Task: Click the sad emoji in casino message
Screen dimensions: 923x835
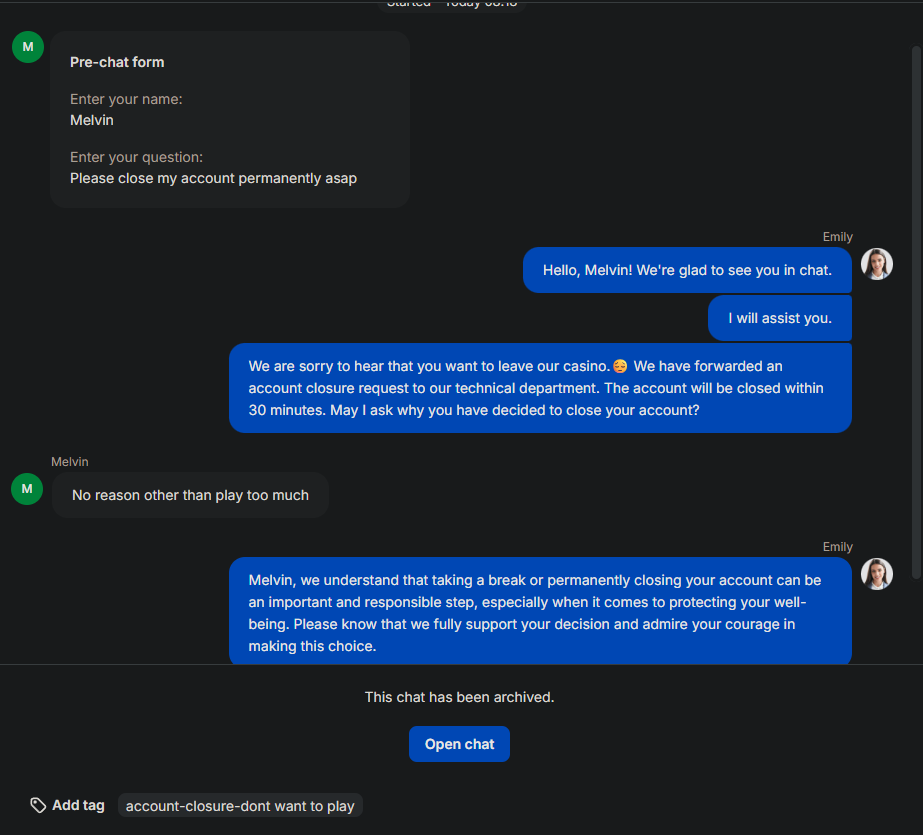Action: (x=620, y=366)
